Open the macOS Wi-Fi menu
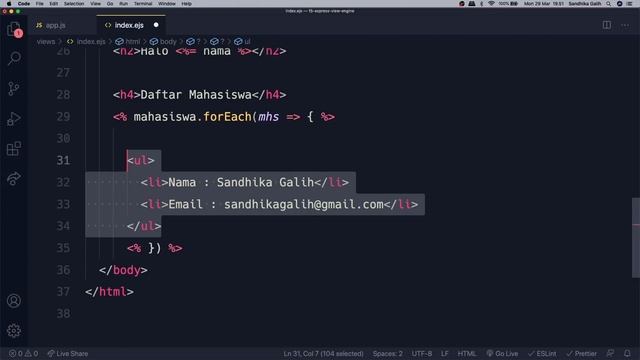Image resolution: width=640 pixels, height=360 pixels. point(491,4)
